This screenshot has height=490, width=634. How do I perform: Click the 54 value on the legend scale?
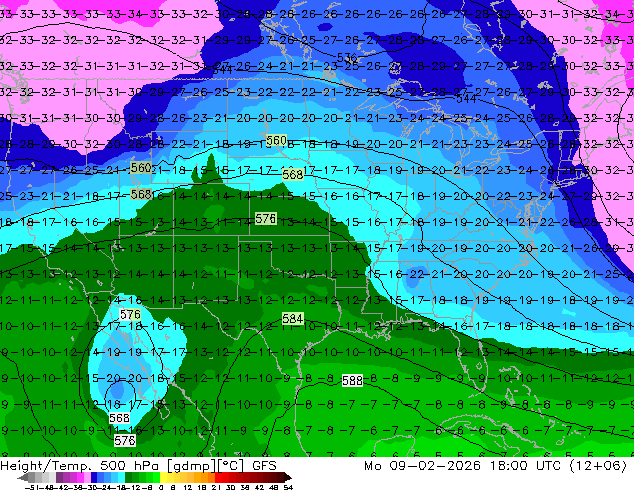287,487
